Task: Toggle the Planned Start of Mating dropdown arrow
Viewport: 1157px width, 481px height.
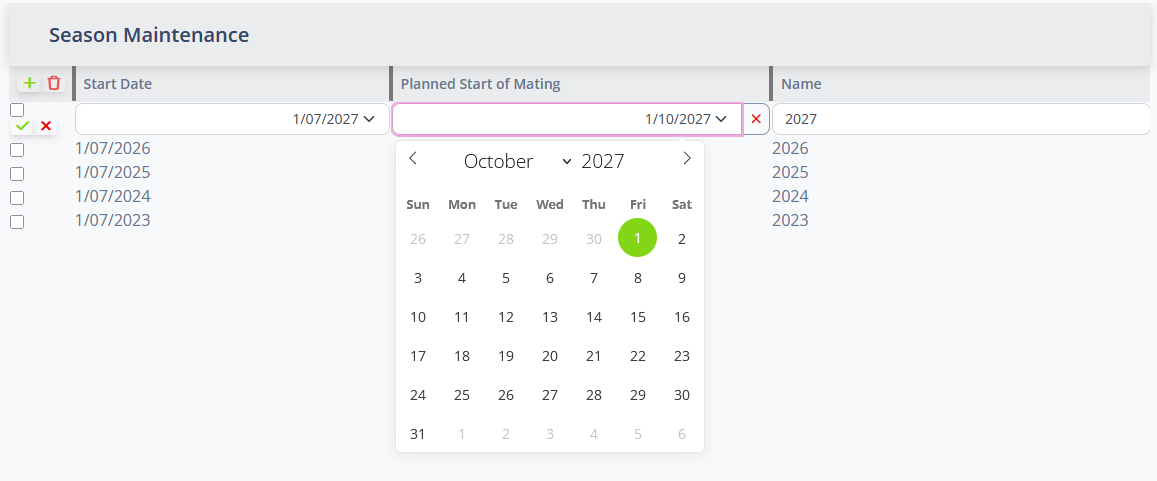Action: tap(721, 119)
